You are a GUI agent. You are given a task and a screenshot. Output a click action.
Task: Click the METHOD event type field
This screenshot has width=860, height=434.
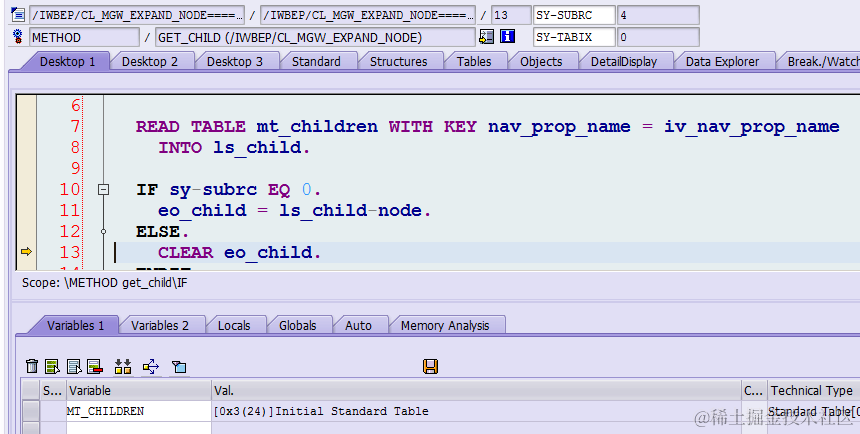coord(84,37)
